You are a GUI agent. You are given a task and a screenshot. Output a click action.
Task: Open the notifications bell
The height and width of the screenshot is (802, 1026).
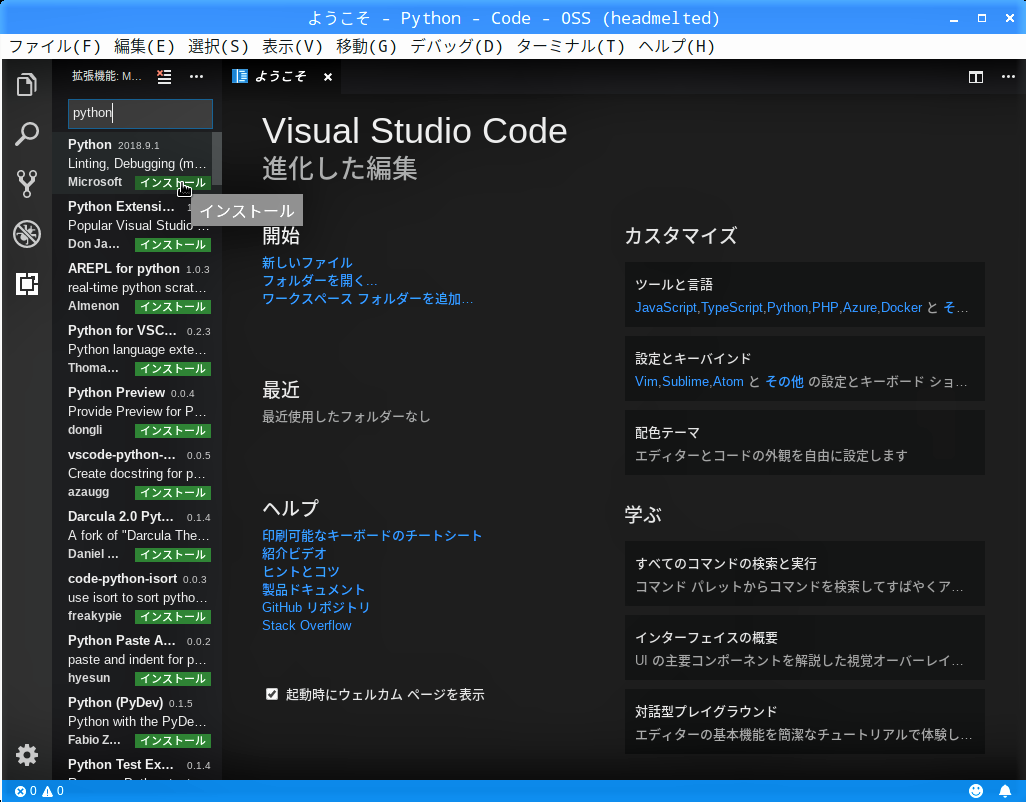coord(1005,791)
